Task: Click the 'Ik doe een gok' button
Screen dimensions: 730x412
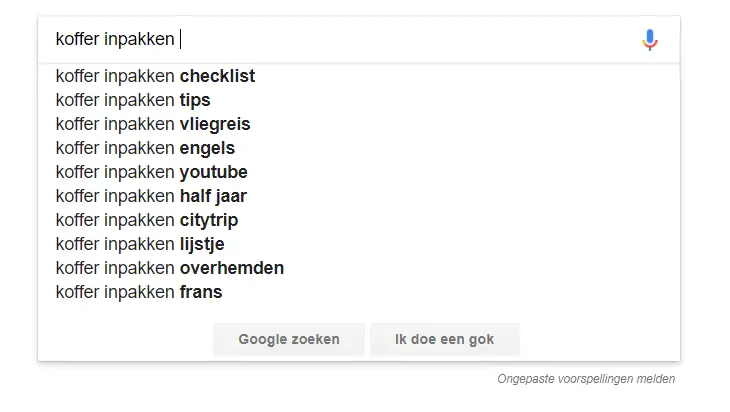Action: 445,339
